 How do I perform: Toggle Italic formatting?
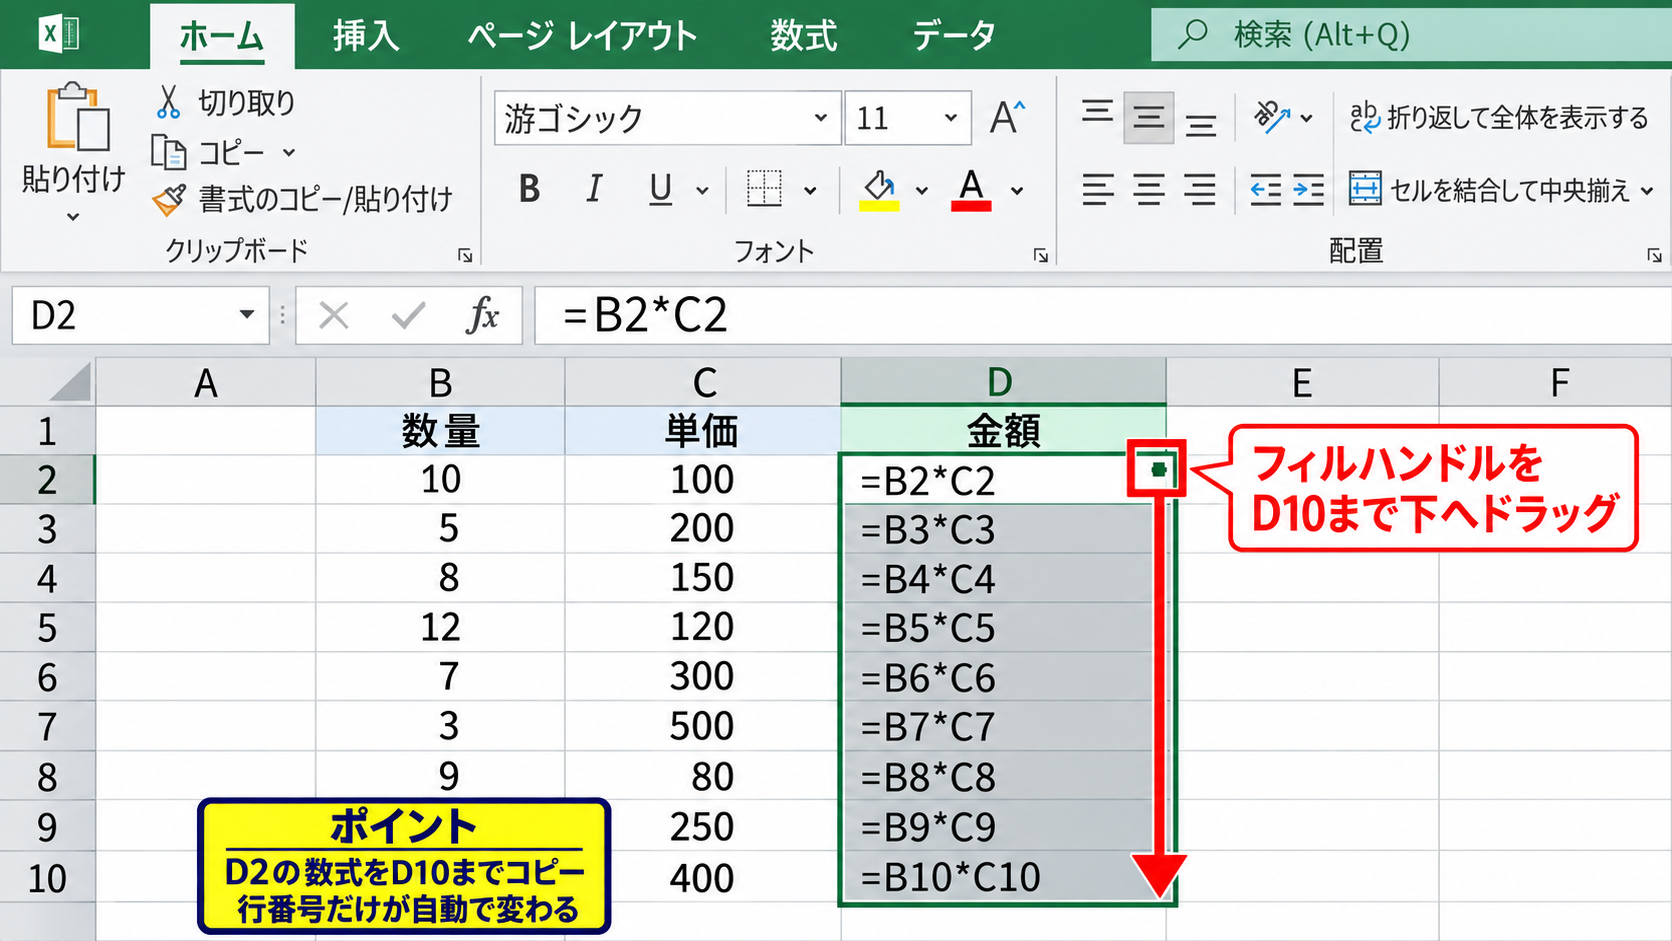pos(594,188)
